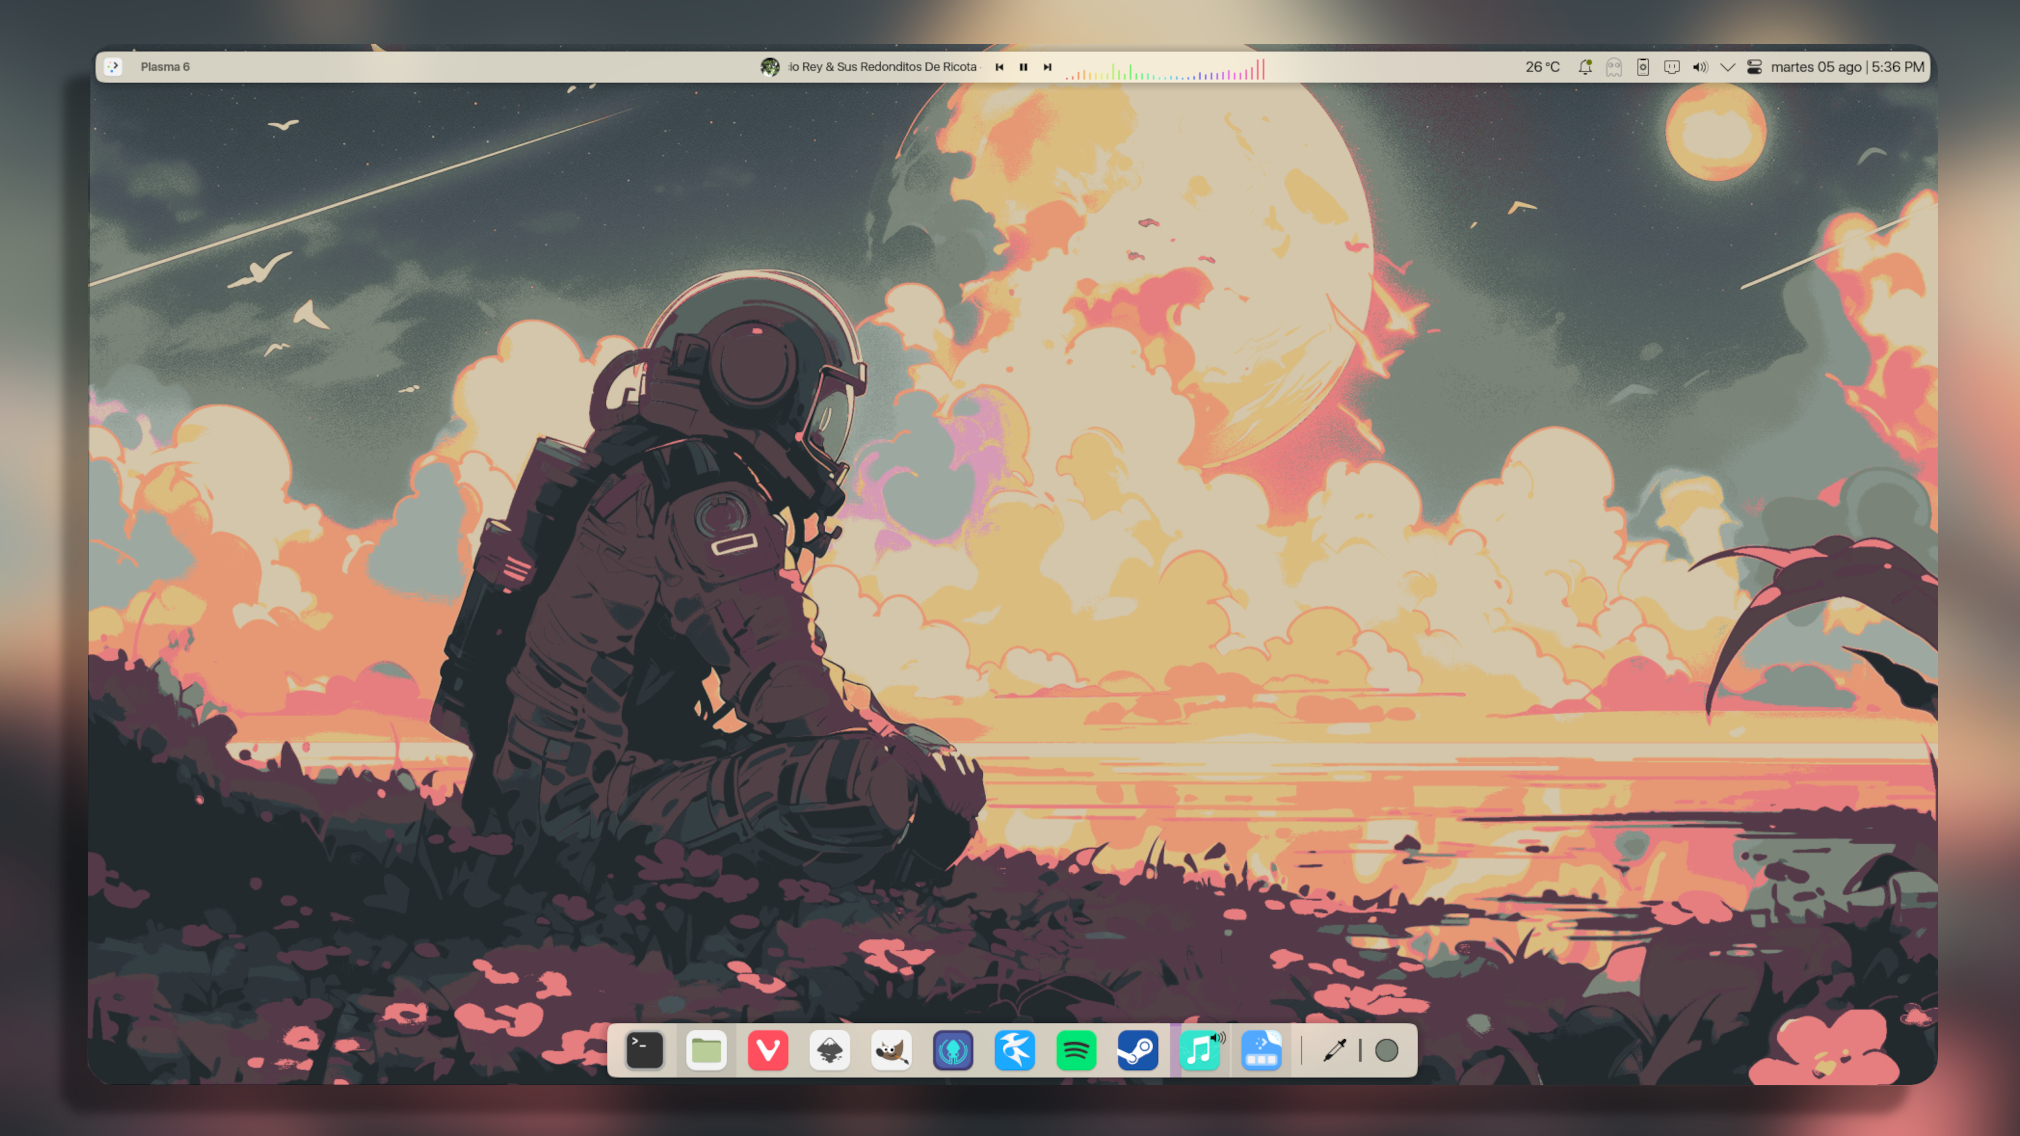This screenshot has height=1136, width=2020.
Task: Open the Plasma application launcher icon
Action: pos(113,66)
